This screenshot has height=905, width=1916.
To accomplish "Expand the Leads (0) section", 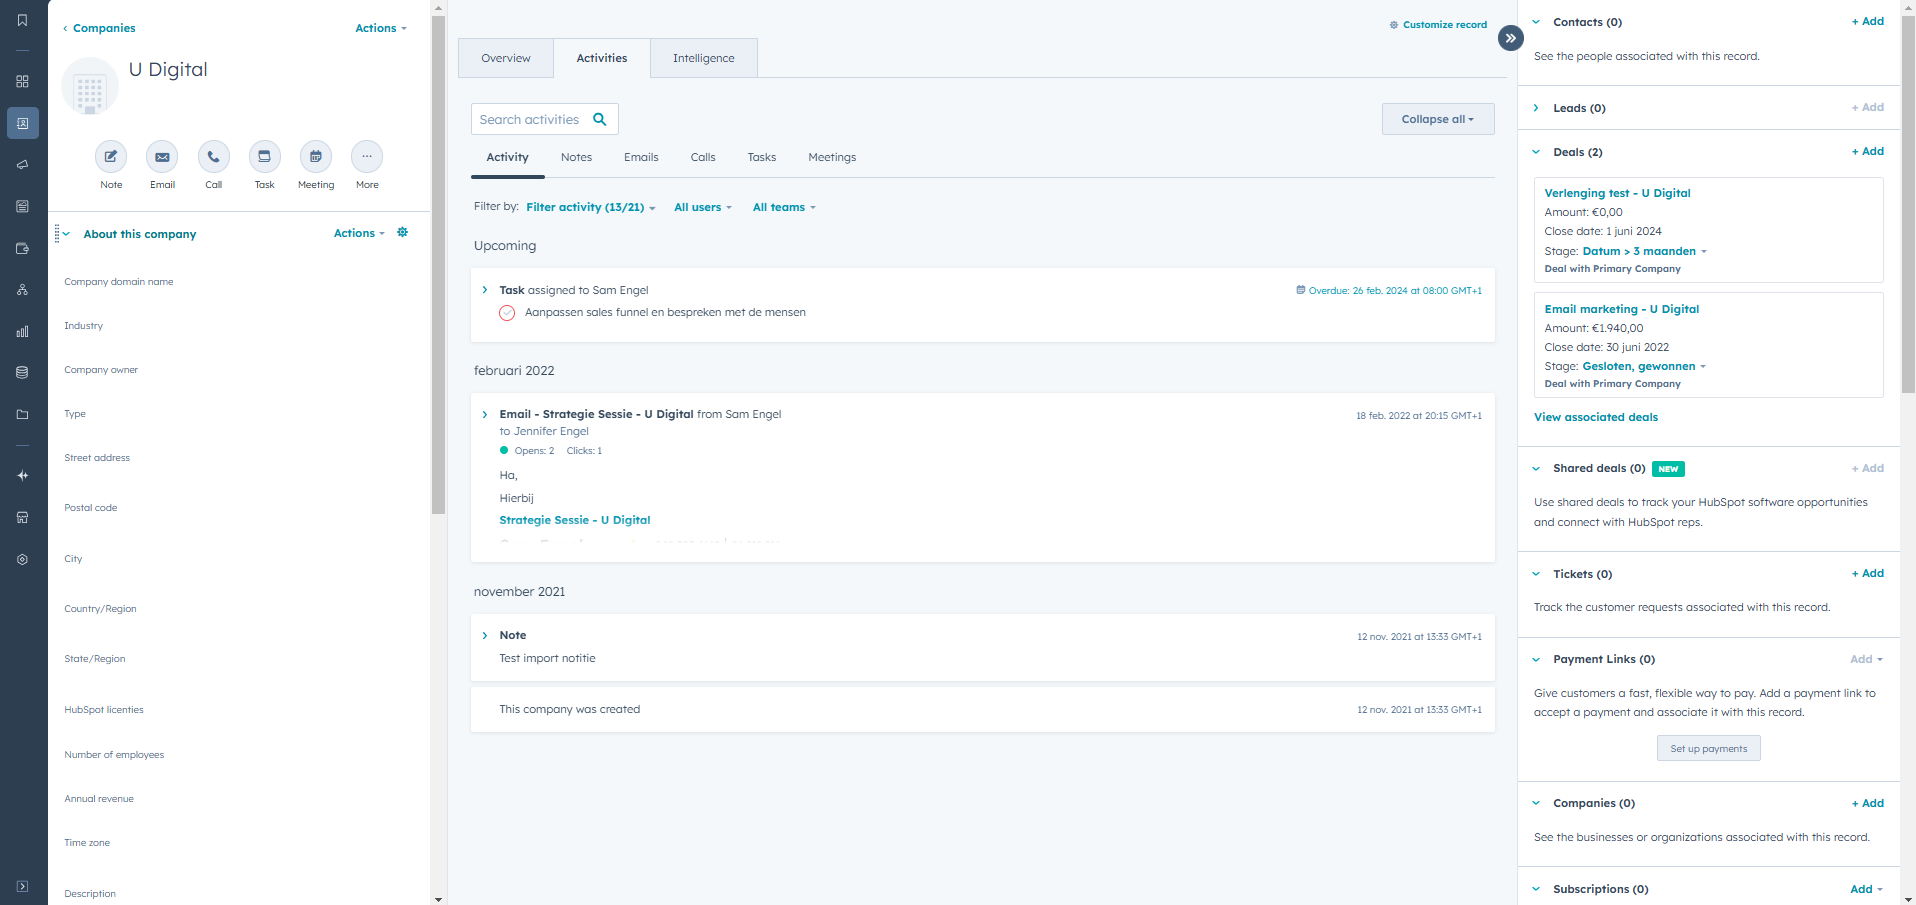I will [1536, 108].
